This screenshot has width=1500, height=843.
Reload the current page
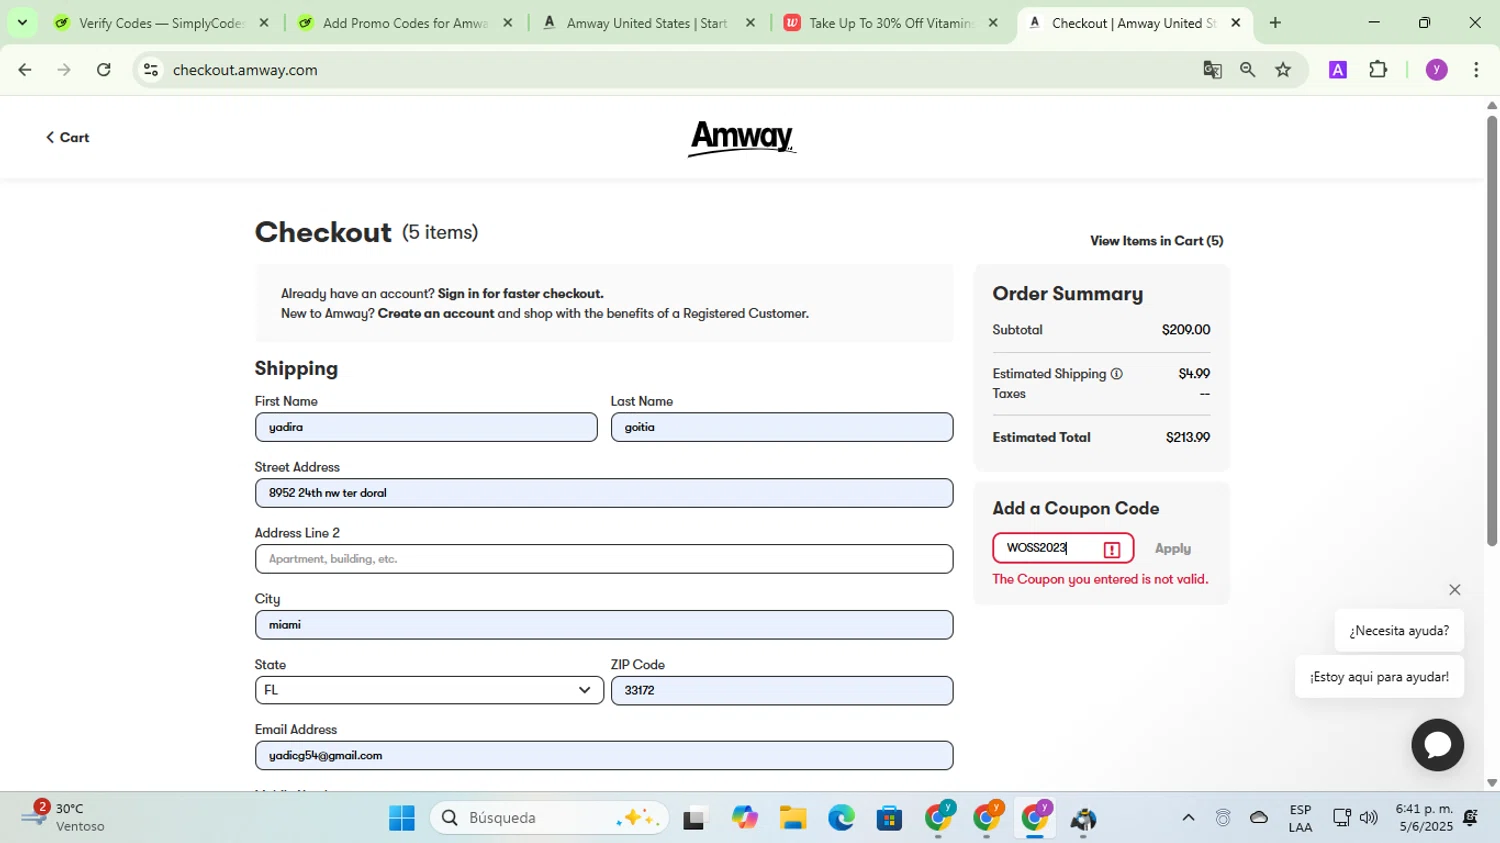tap(104, 70)
